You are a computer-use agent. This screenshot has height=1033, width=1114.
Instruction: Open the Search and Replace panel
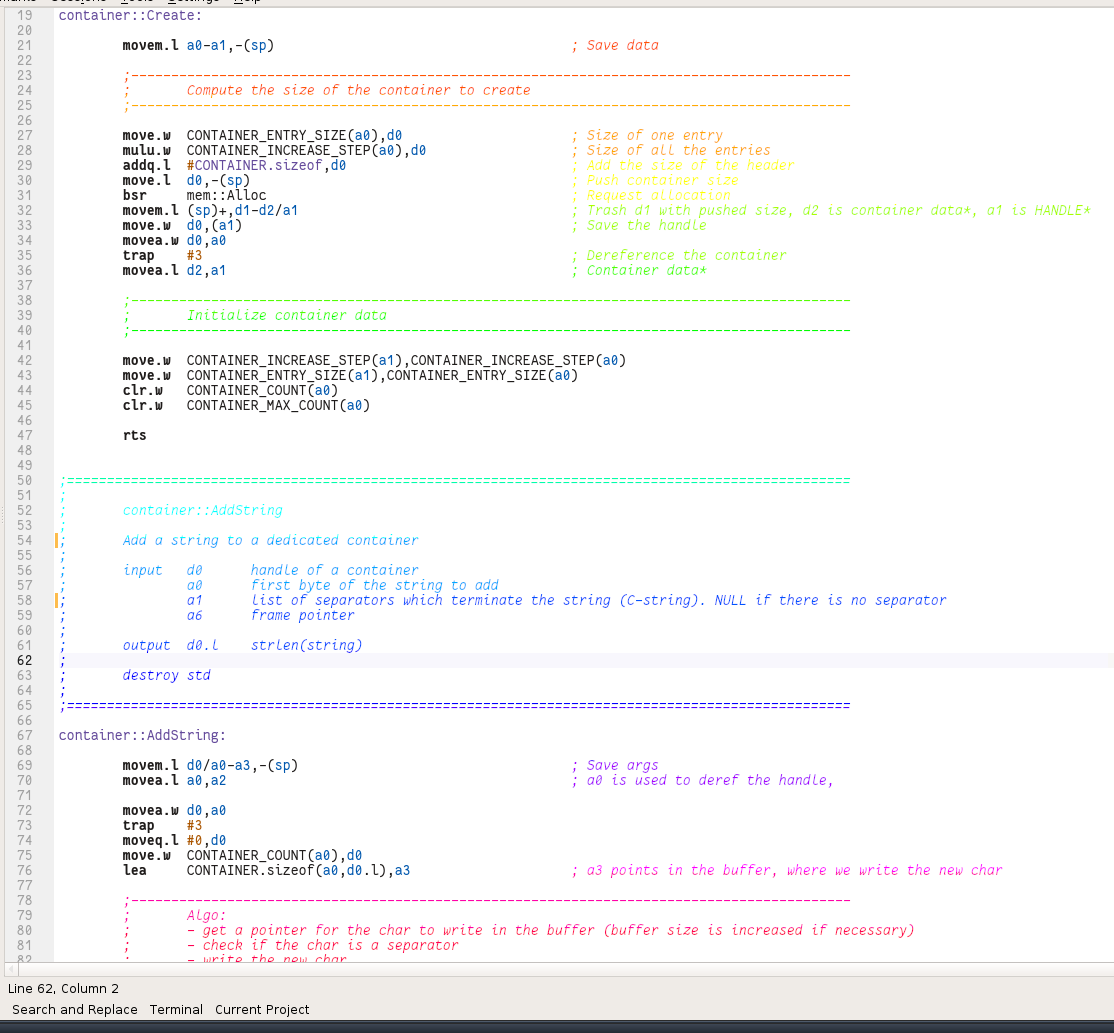pos(74,1009)
